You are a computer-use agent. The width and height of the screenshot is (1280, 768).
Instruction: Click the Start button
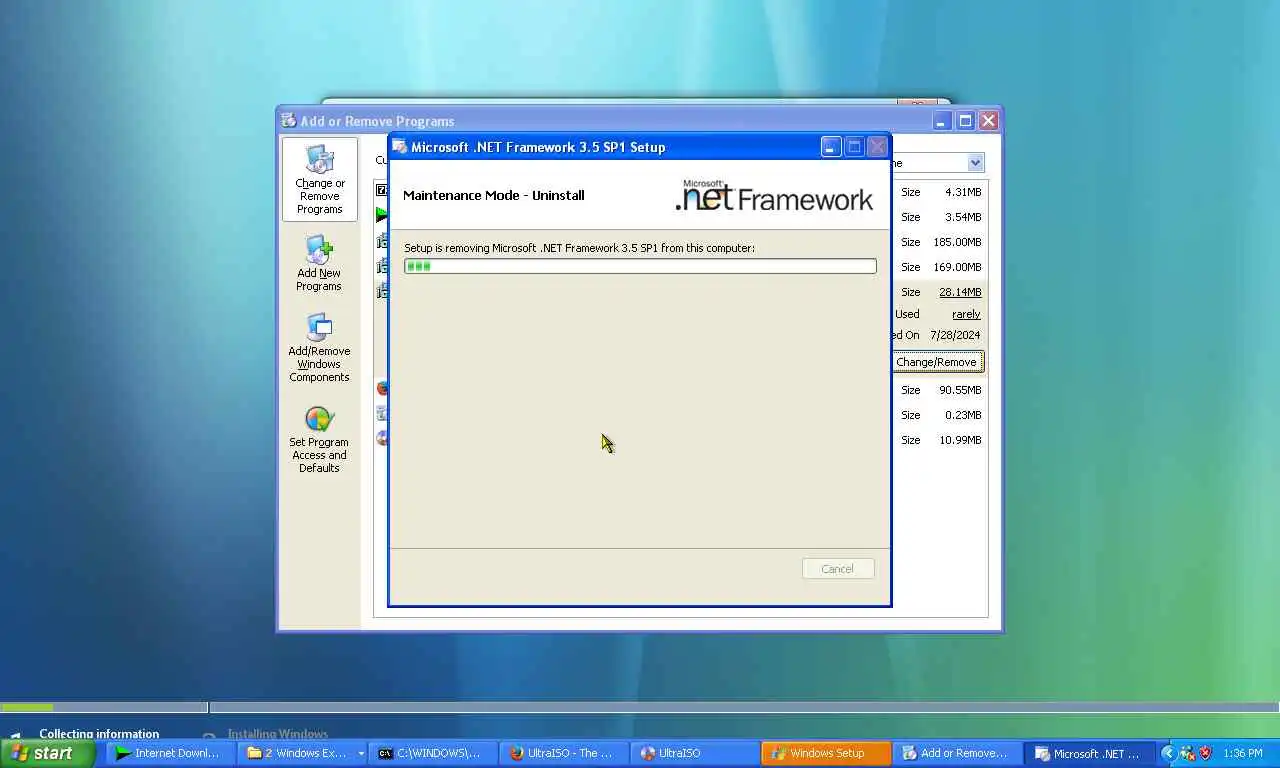pos(48,753)
